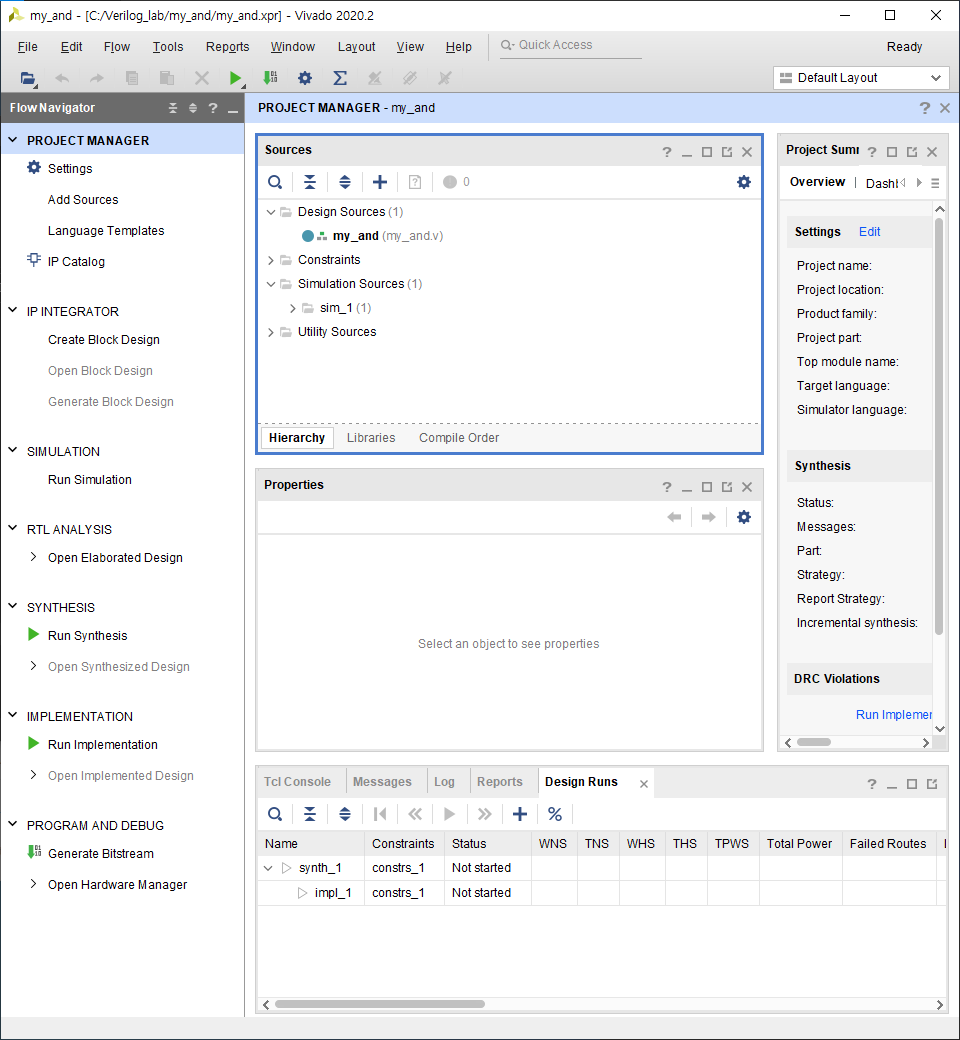This screenshot has width=960, height=1040.
Task: Click the Design Runs expand all icon
Action: pyautogui.click(x=345, y=814)
